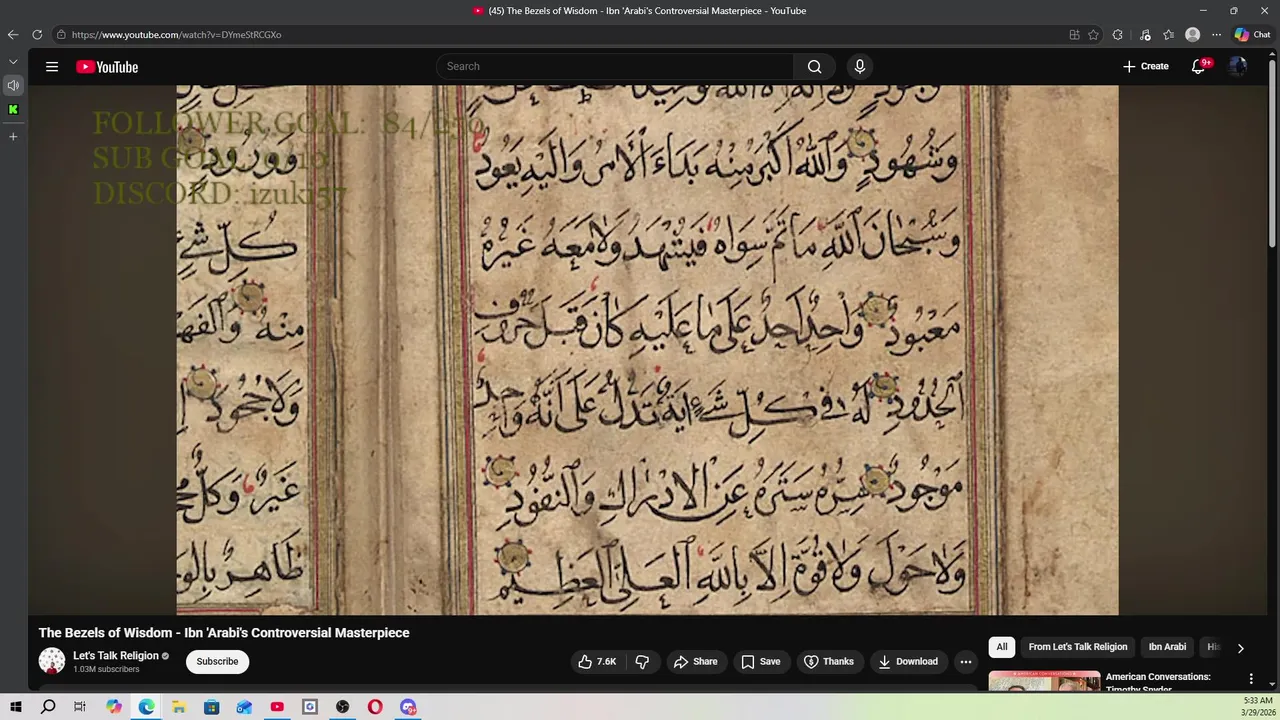The image size is (1280, 720).
Task: Open the playing YouTube tab in sidebar
Action: click(13, 85)
